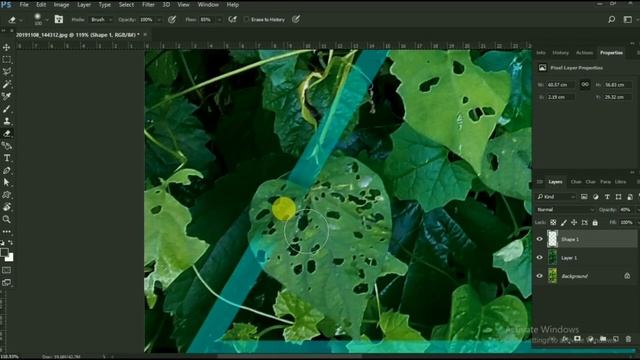This screenshot has height=360, width=640.
Task: Open the Opacity dropdown in options bar
Action: [159, 19]
